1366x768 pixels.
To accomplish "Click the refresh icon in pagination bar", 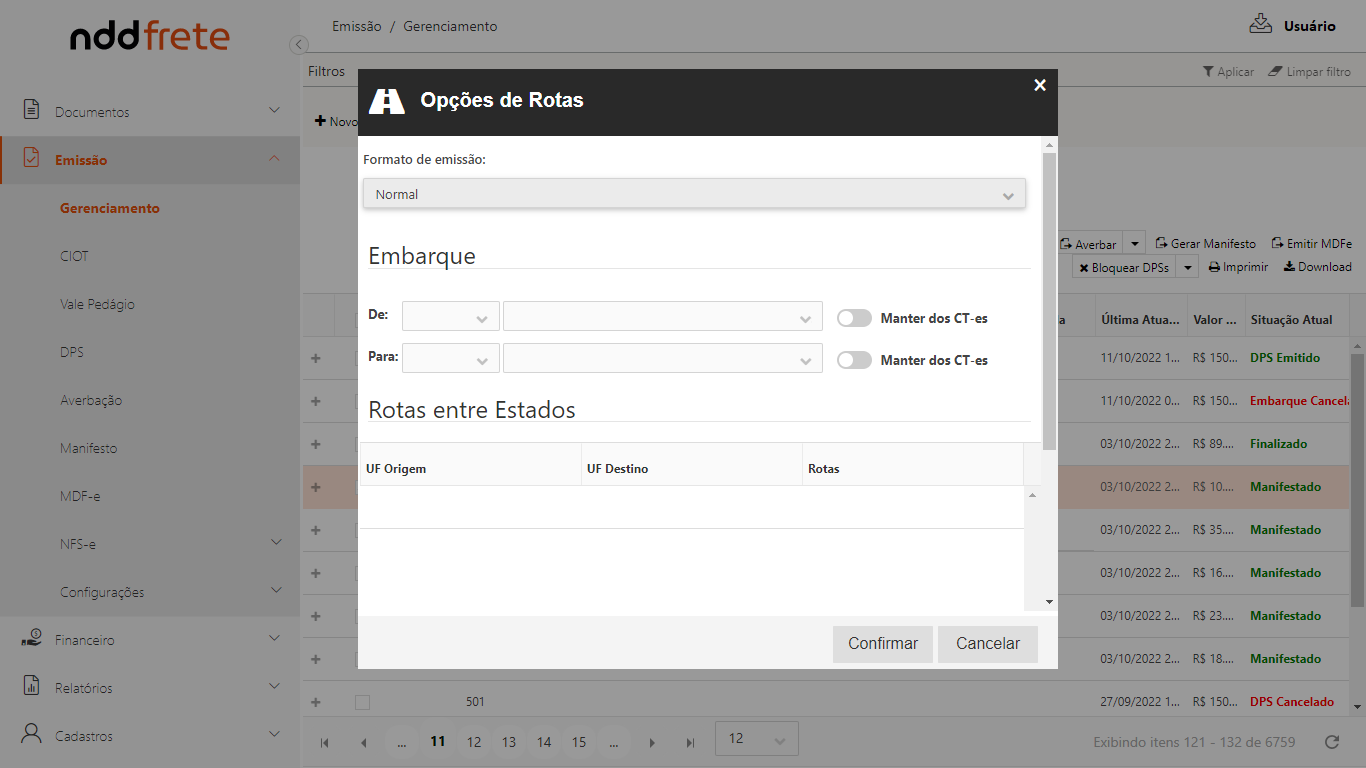I will [1331, 742].
